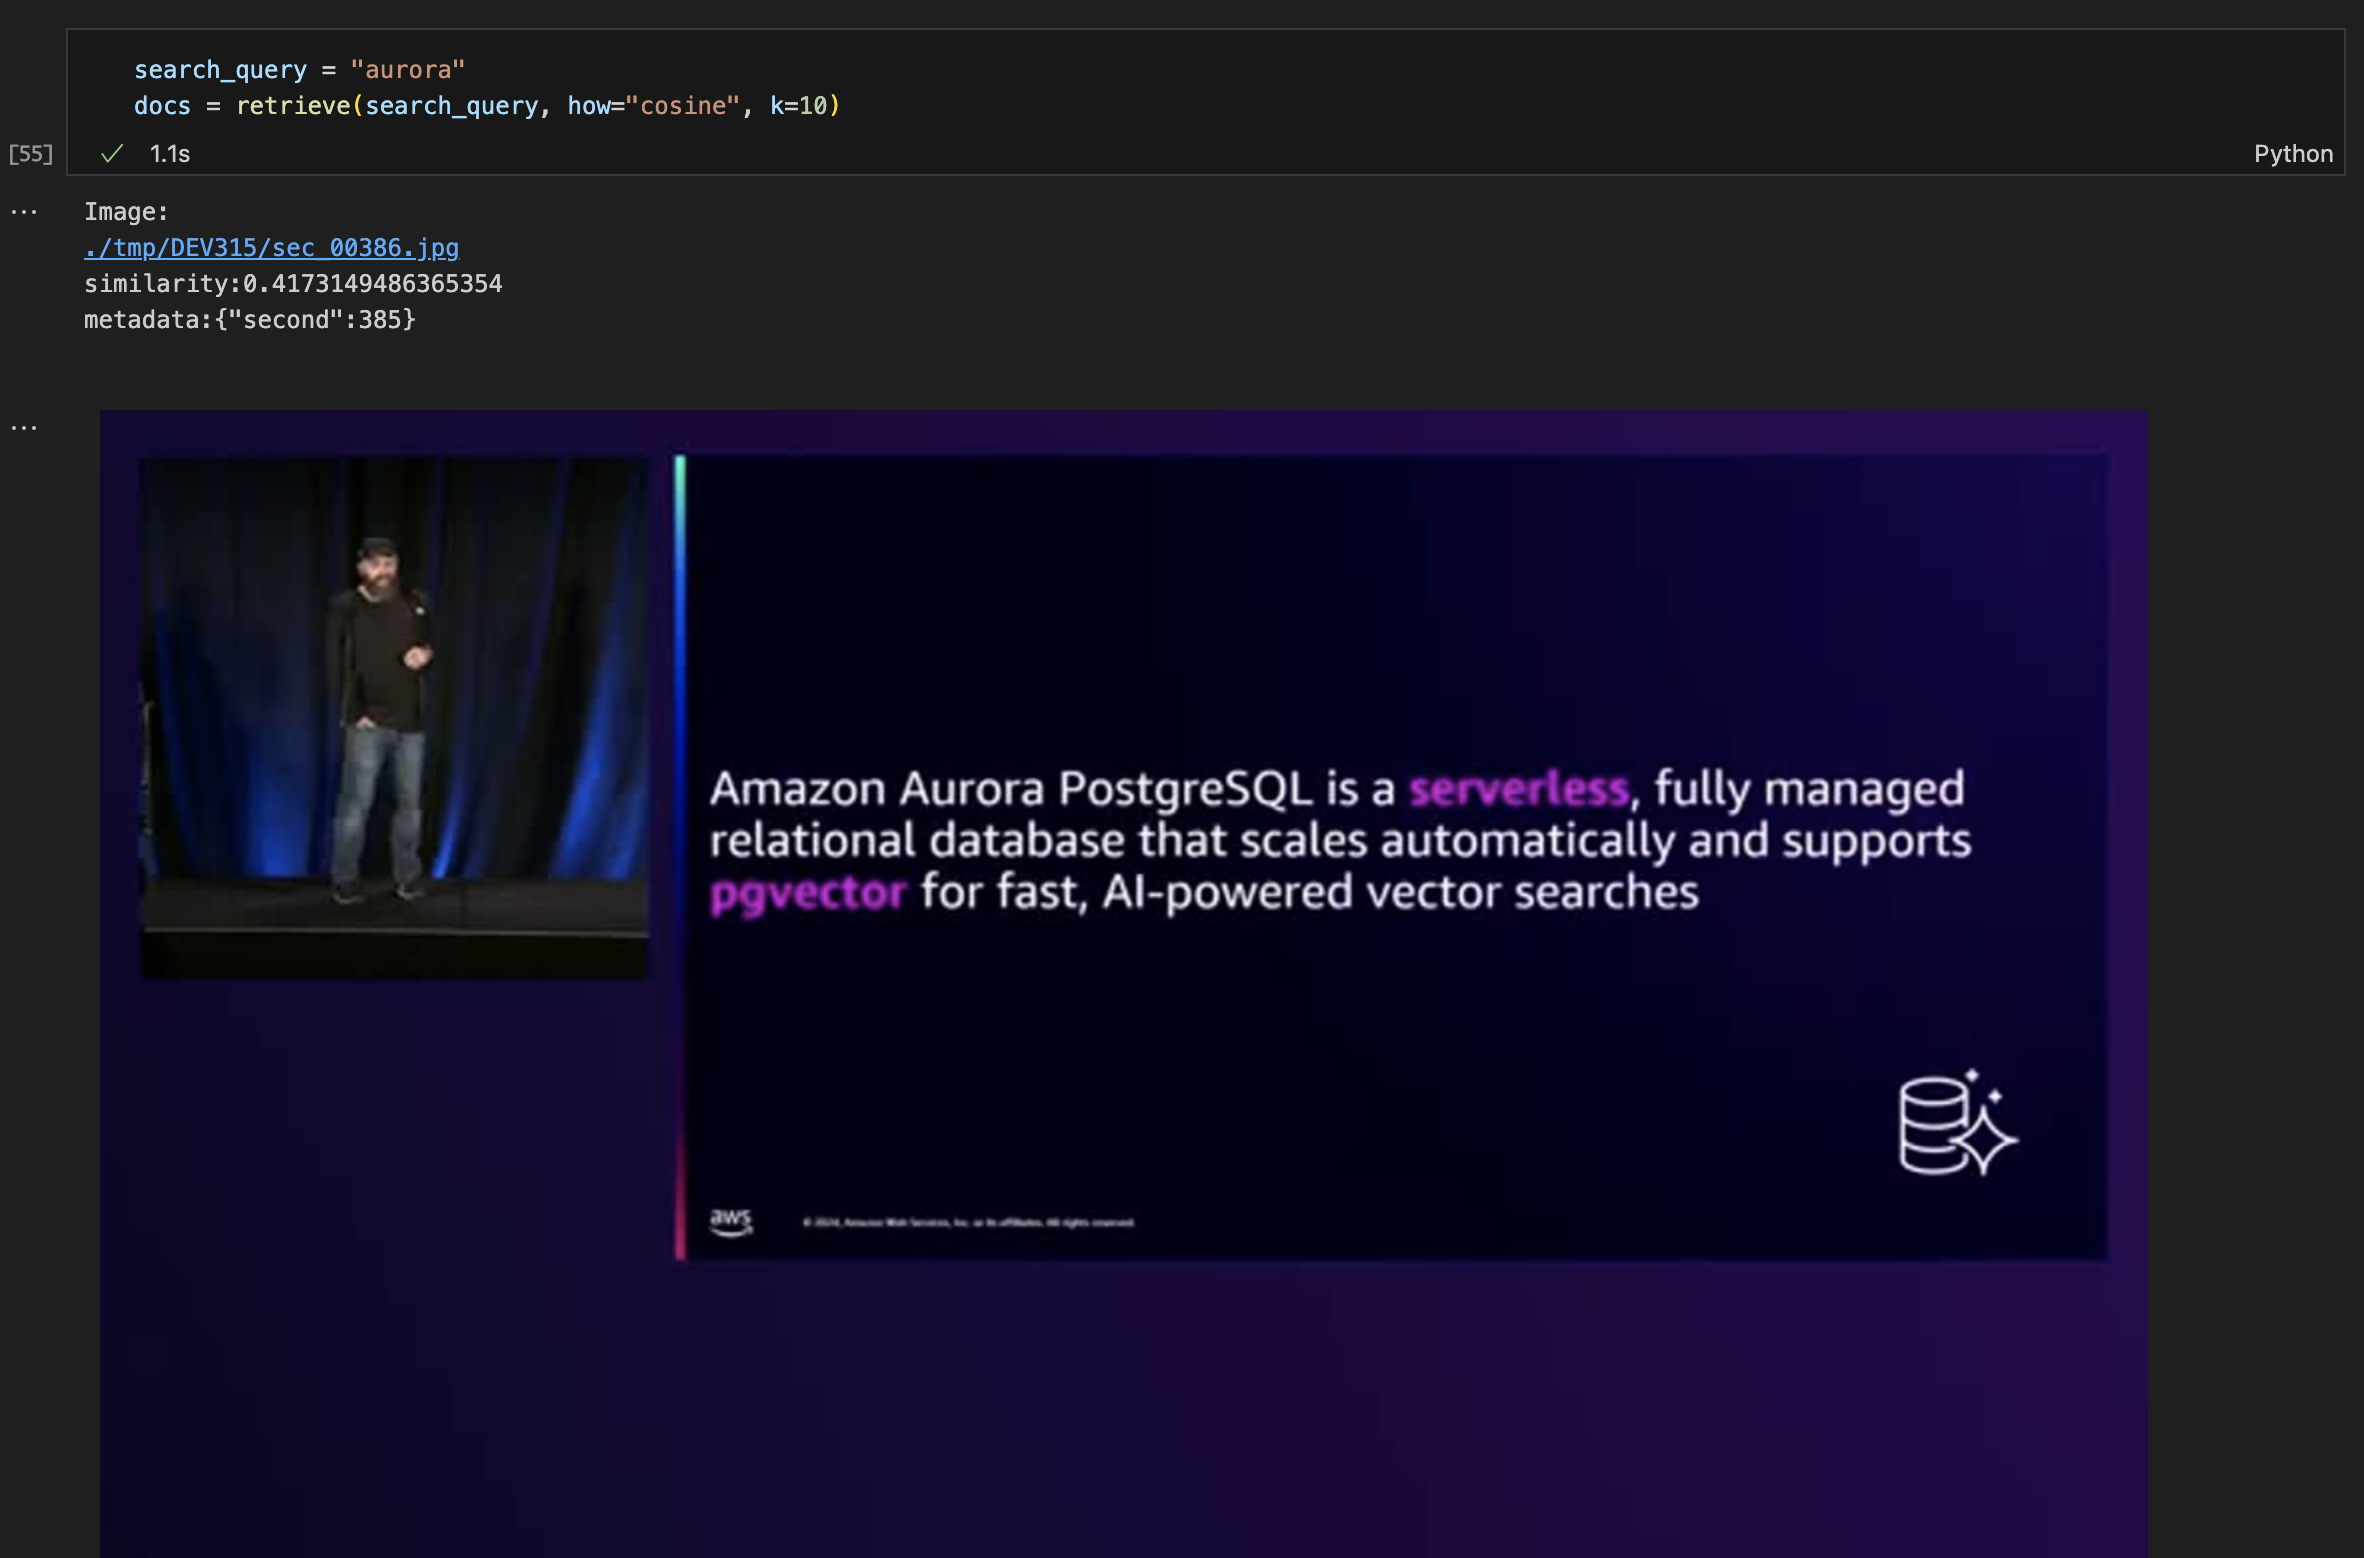Click the k=10 argument in code
The image size is (2364, 1558).
click(798, 106)
